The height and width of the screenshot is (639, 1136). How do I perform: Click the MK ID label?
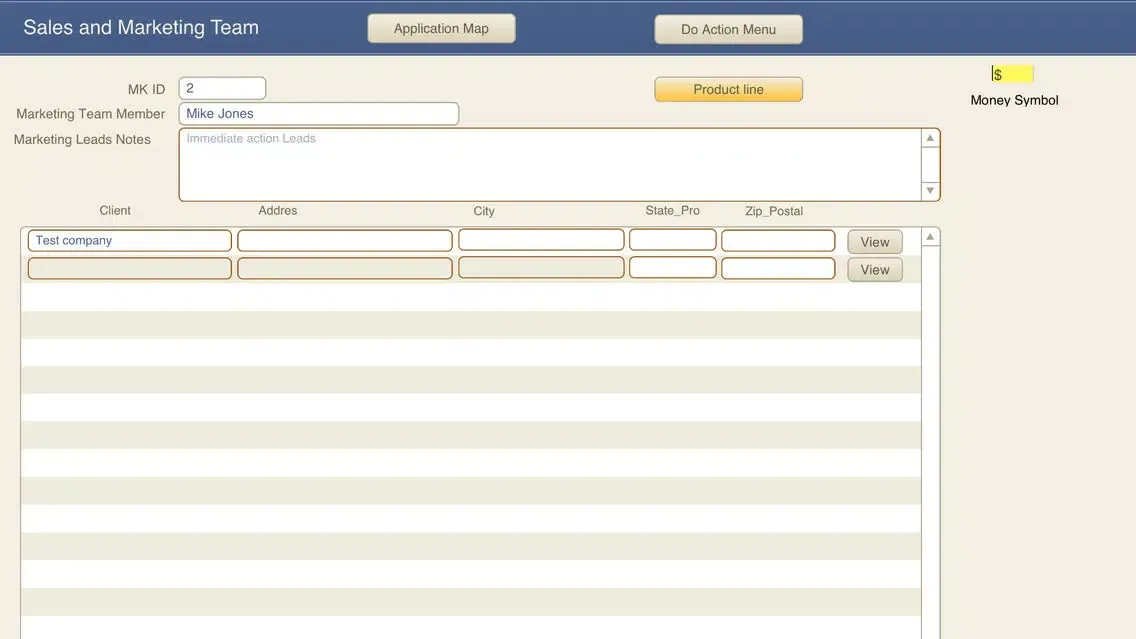click(146, 89)
